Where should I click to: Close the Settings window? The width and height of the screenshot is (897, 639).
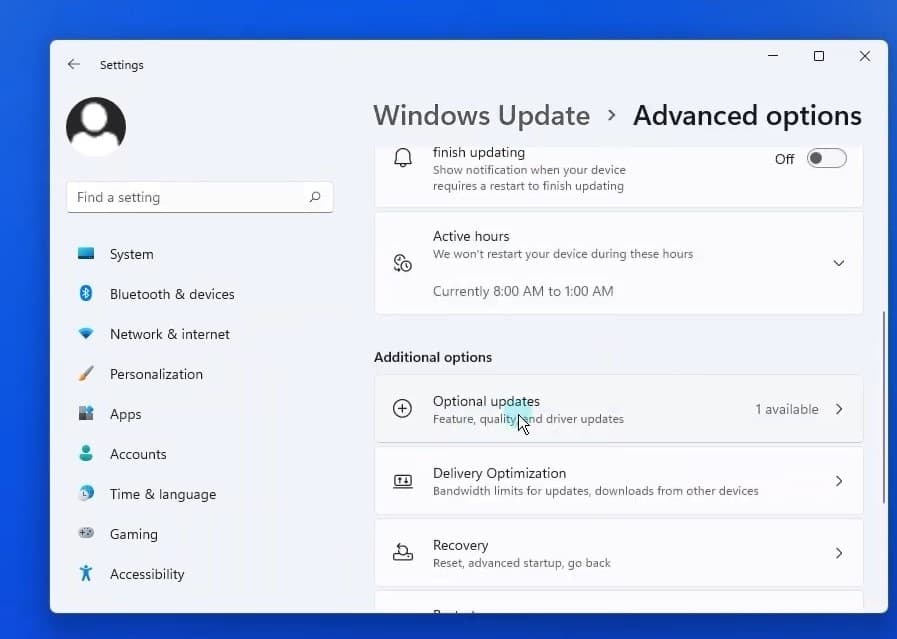865,56
